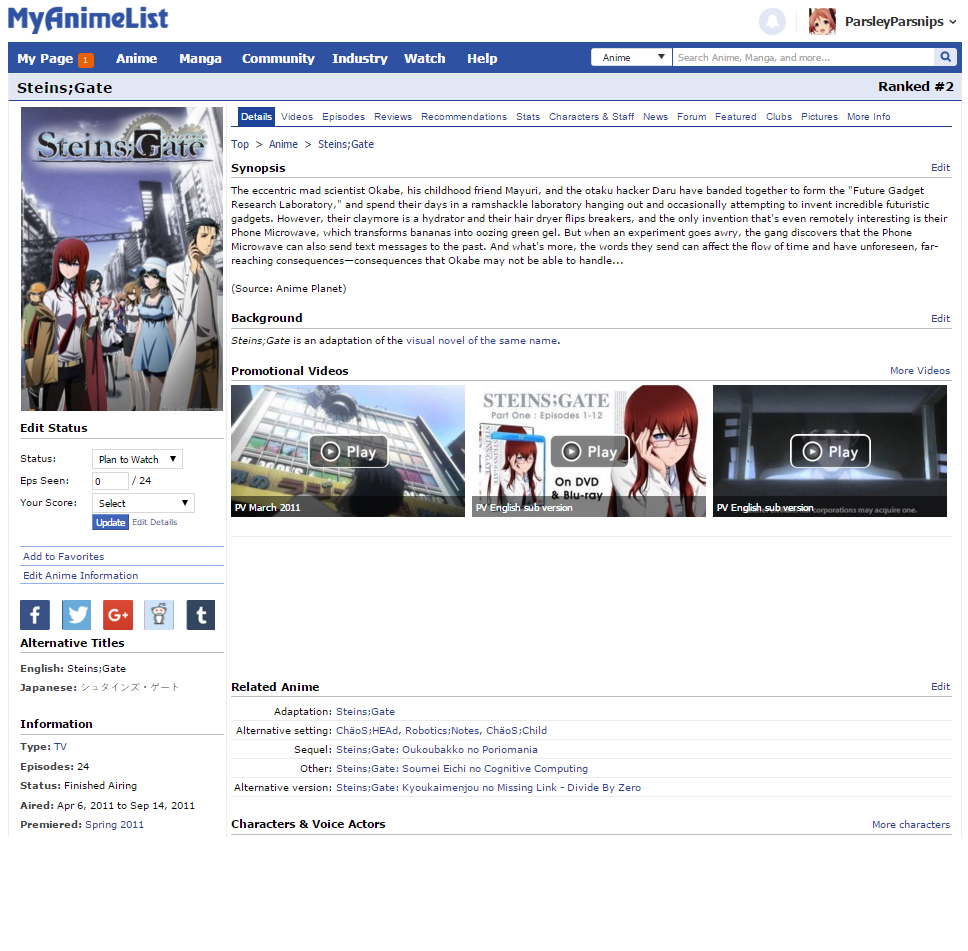968x951 pixels.
Task: Click the search magnifier button
Action: click(x=945, y=57)
